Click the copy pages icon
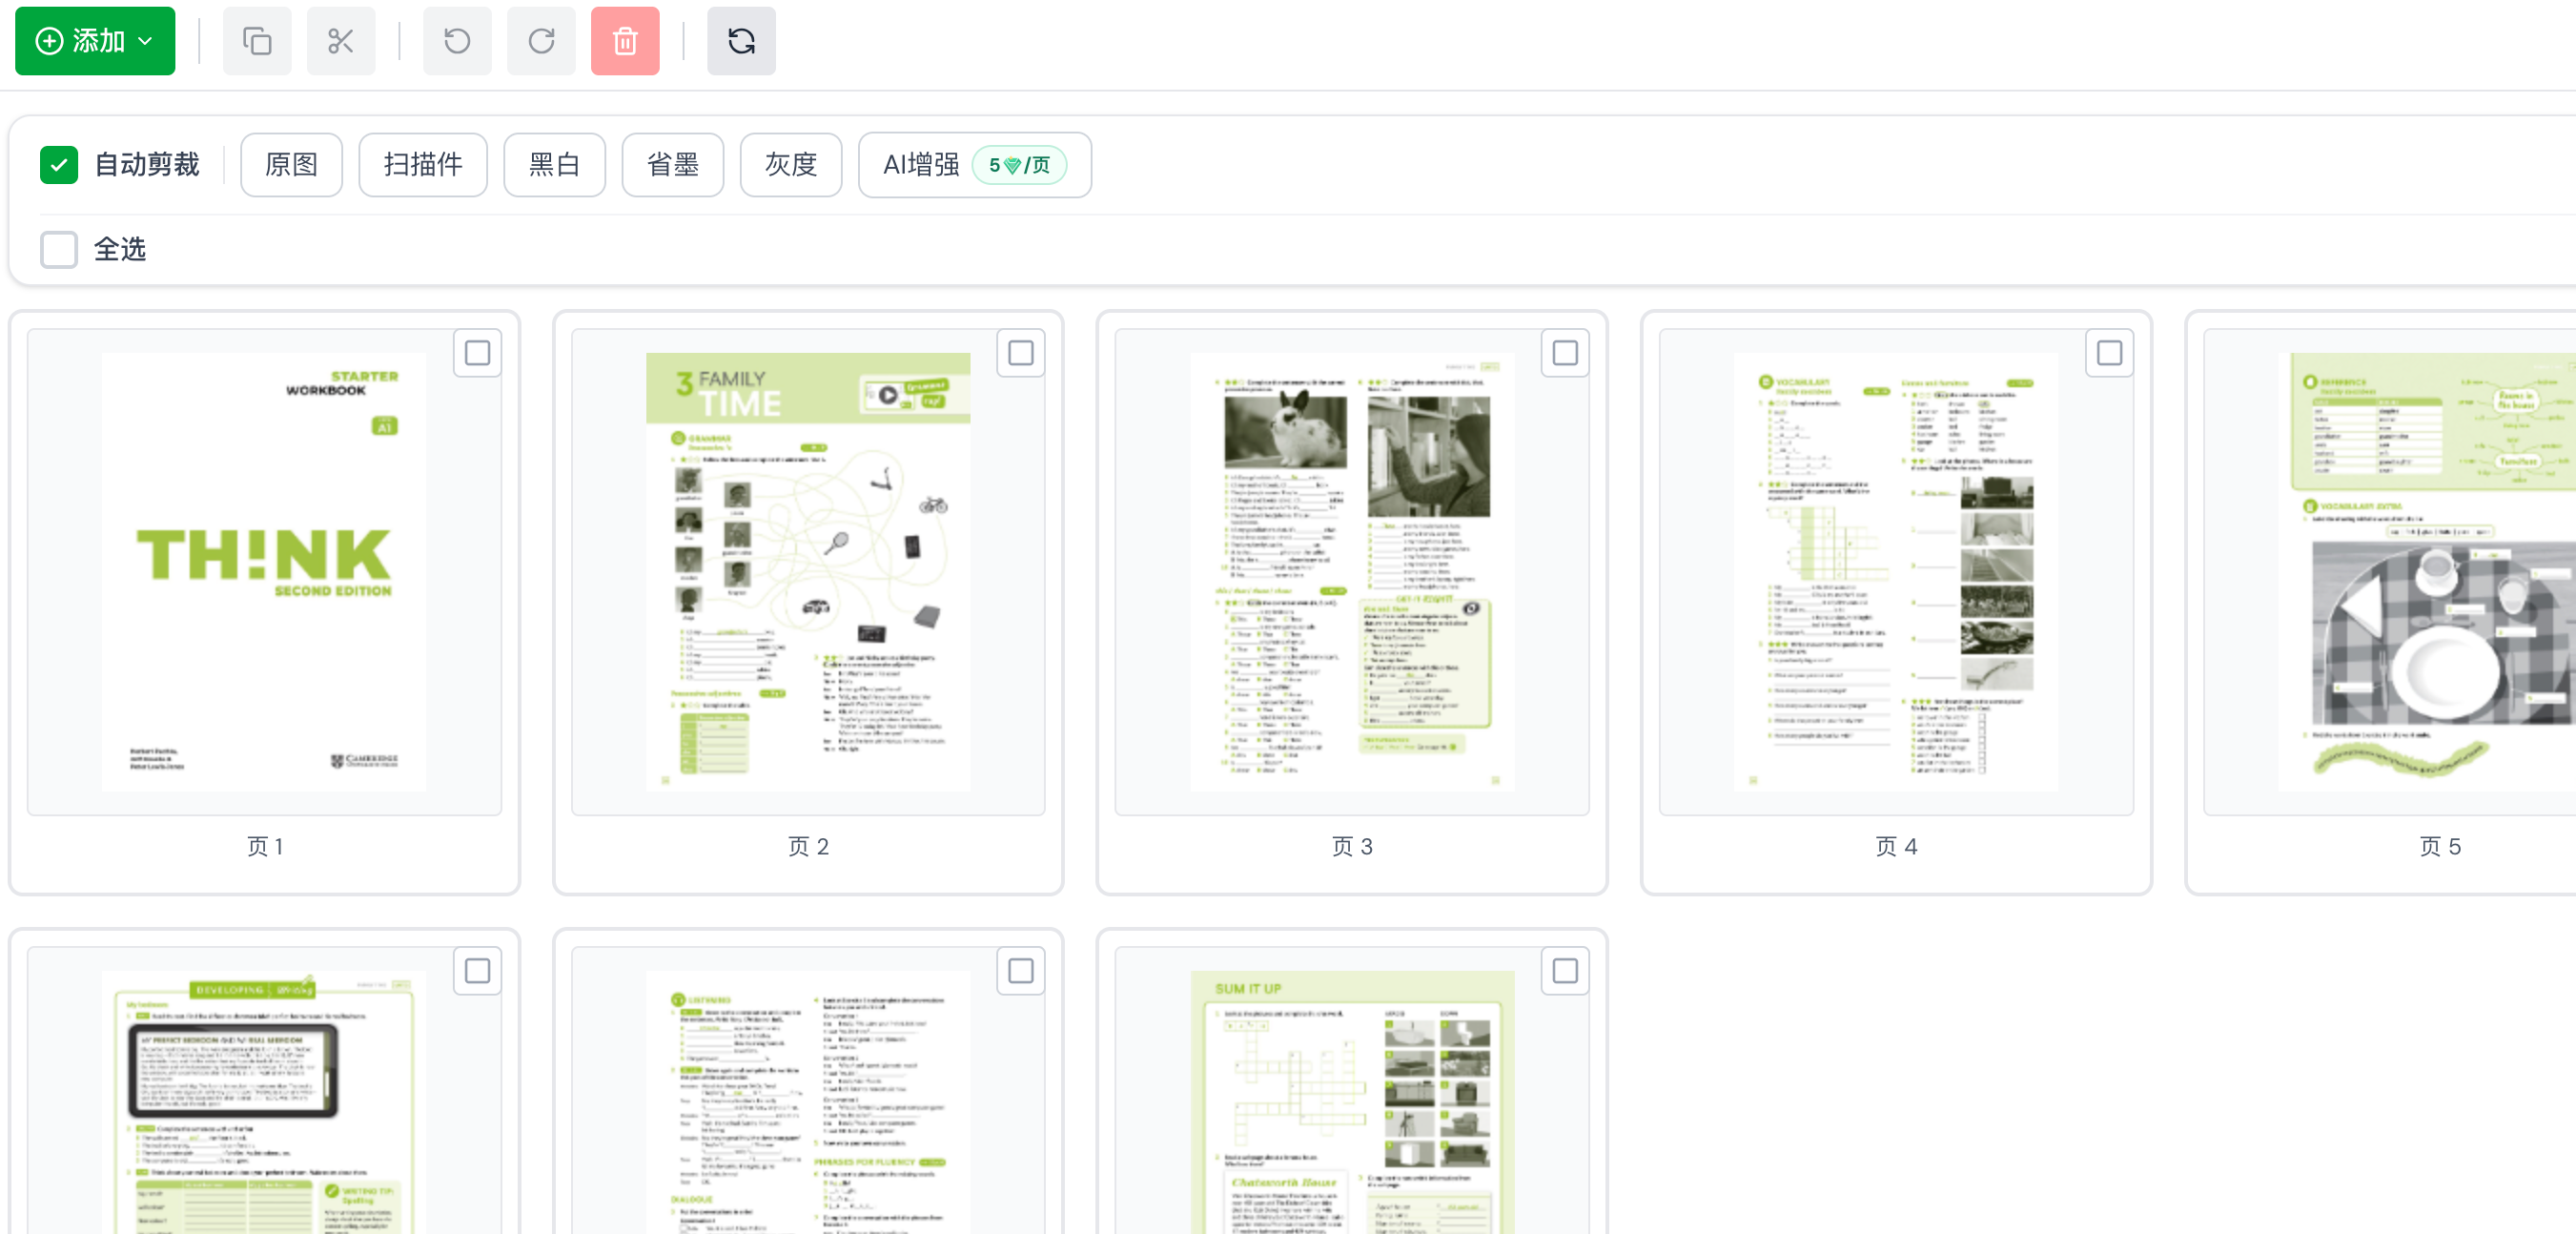The width and height of the screenshot is (2576, 1234). pyautogui.click(x=257, y=41)
